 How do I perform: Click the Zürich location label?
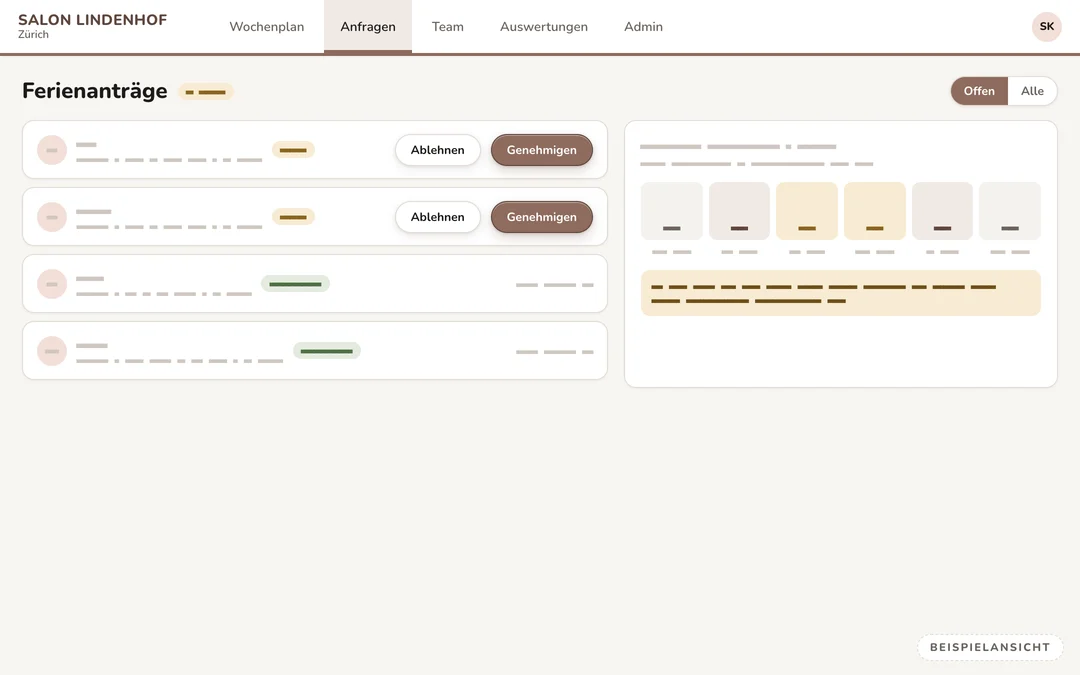click(x=33, y=34)
